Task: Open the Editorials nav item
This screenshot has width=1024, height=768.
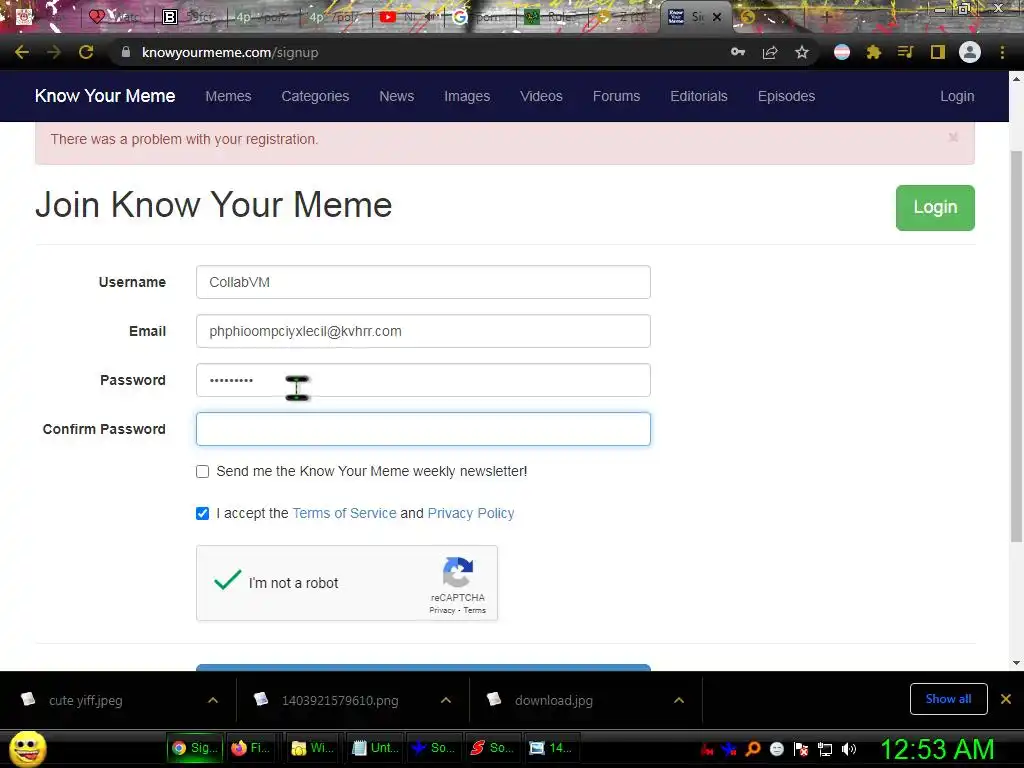Action: (x=699, y=96)
